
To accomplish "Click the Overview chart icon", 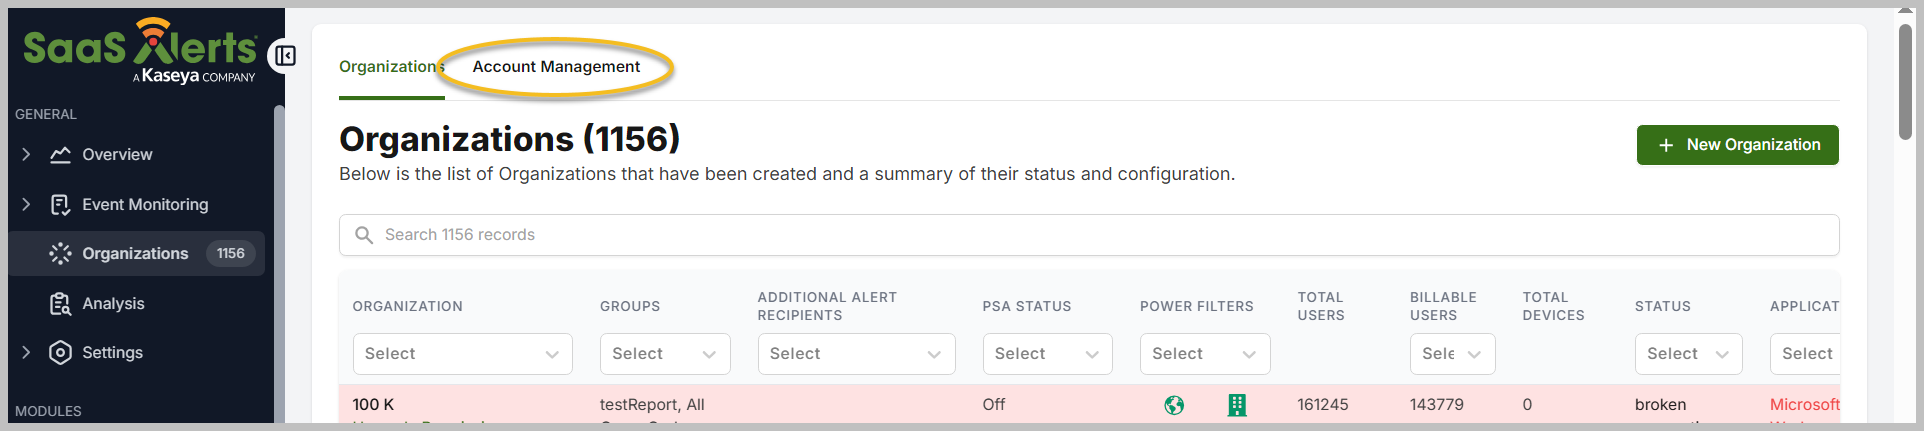I will click(x=61, y=155).
